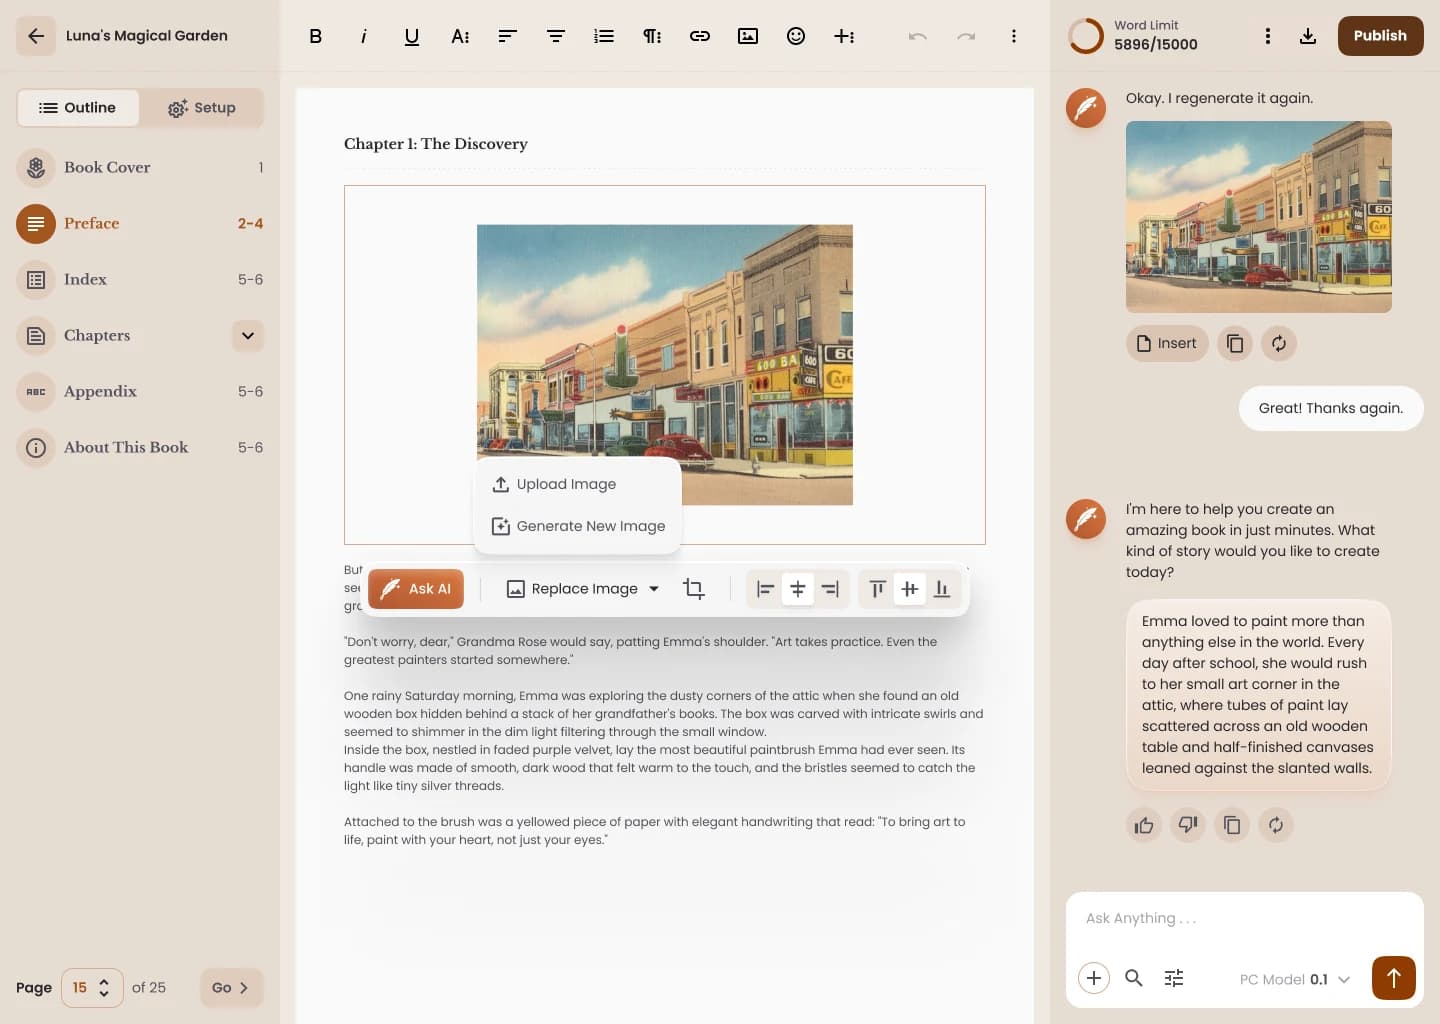
Task: Open the PC Model 0.1 dropdown
Action: 1295,979
